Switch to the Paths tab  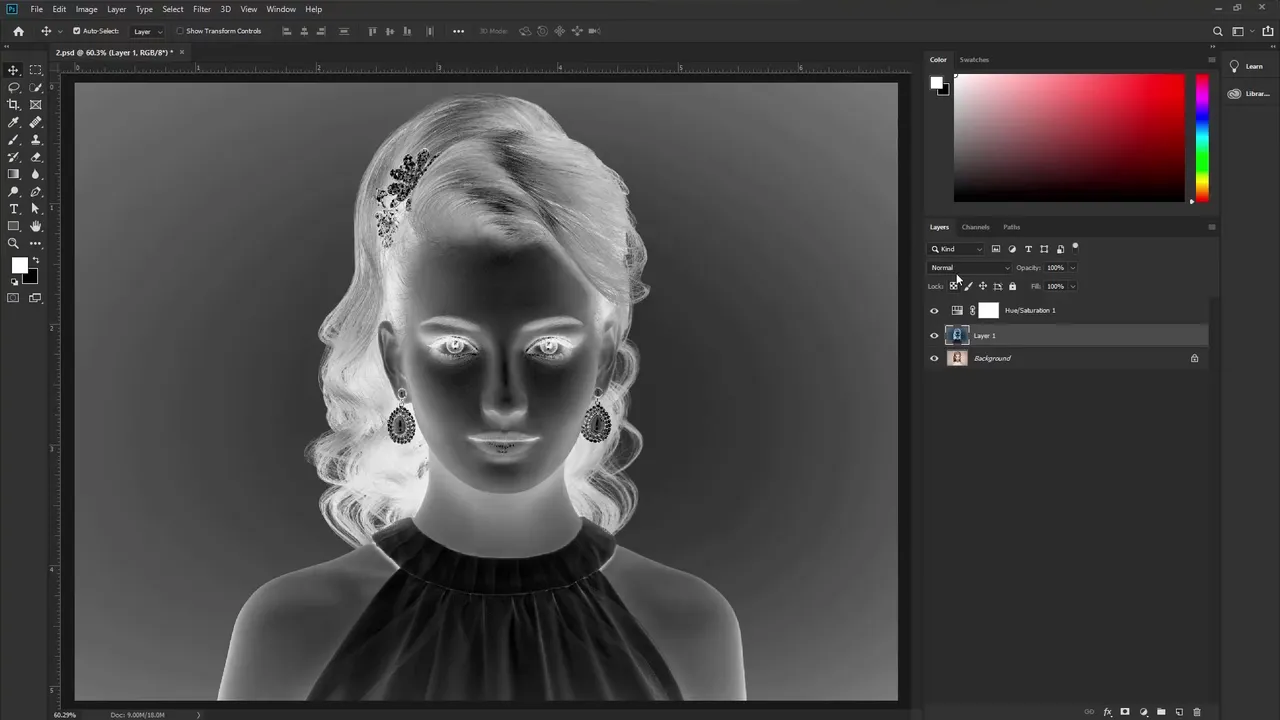tap(1012, 227)
